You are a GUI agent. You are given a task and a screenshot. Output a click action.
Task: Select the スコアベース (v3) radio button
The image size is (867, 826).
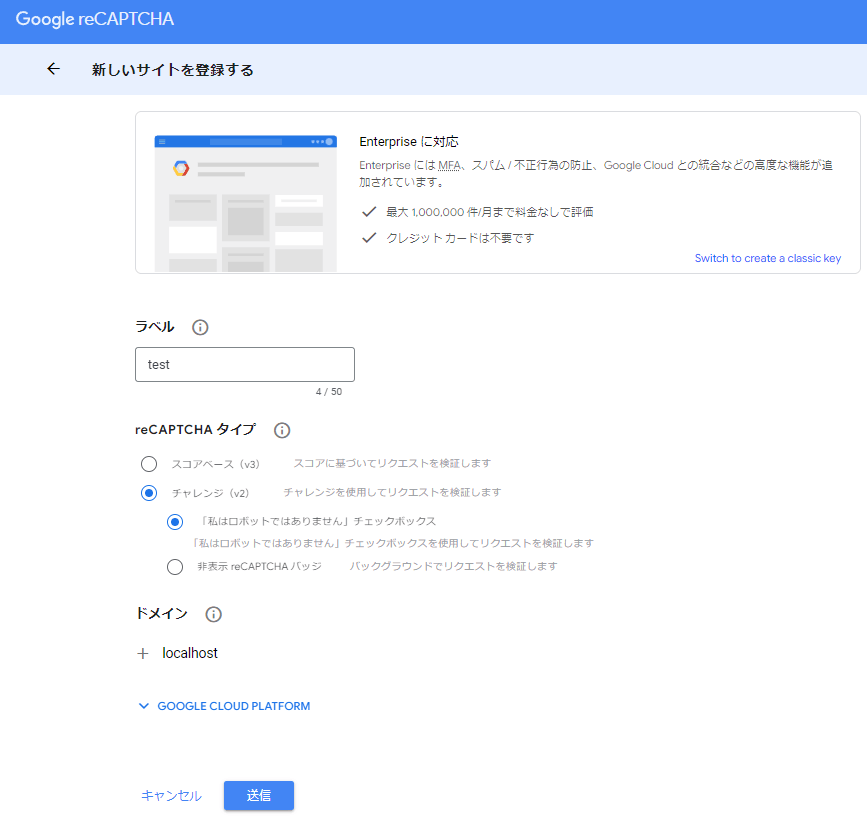coord(149,464)
